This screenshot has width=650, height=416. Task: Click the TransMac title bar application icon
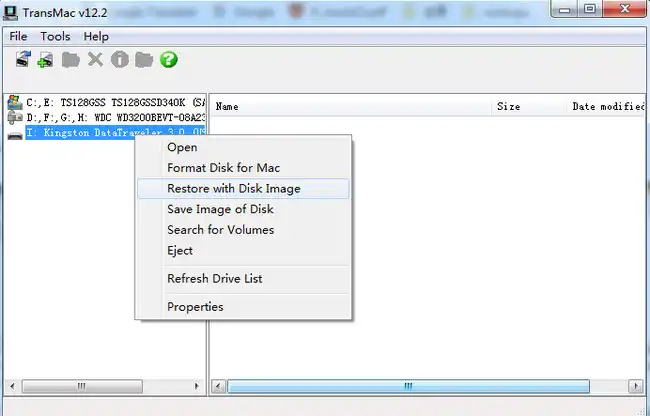(10, 13)
